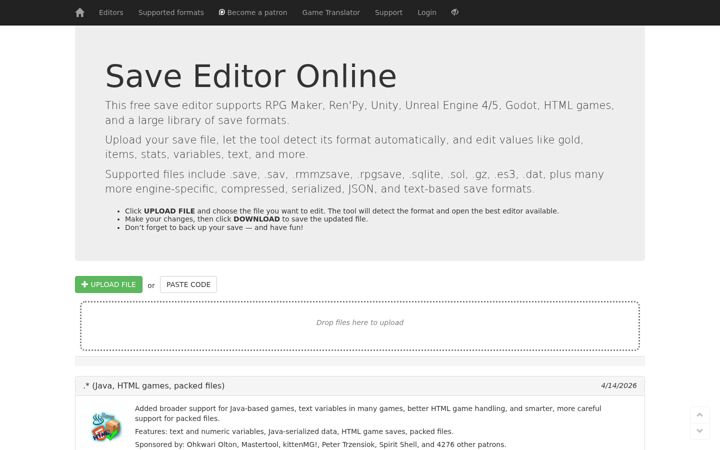The image size is (720, 450).
Task: Click the 'Added broader support for Java-based' text
Action: (368, 413)
